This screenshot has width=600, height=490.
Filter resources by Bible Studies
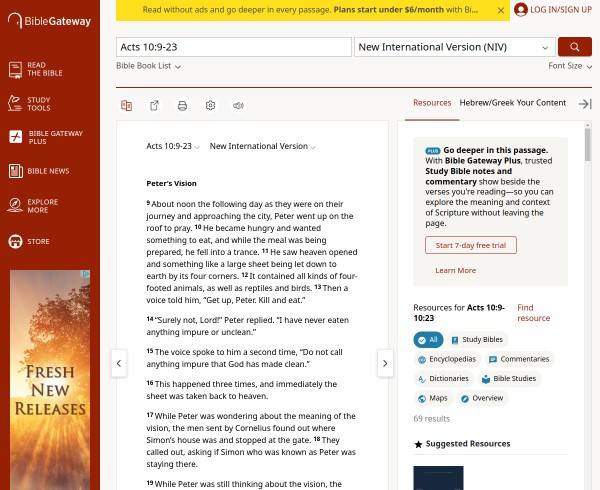click(509, 379)
